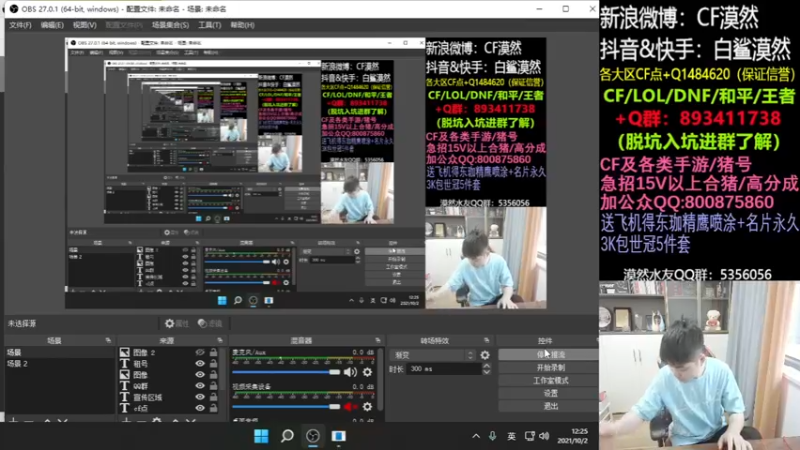Viewport: 800px width, 450px height.
Task: Pop out the Scene Transitions dock
Action: 486,340
